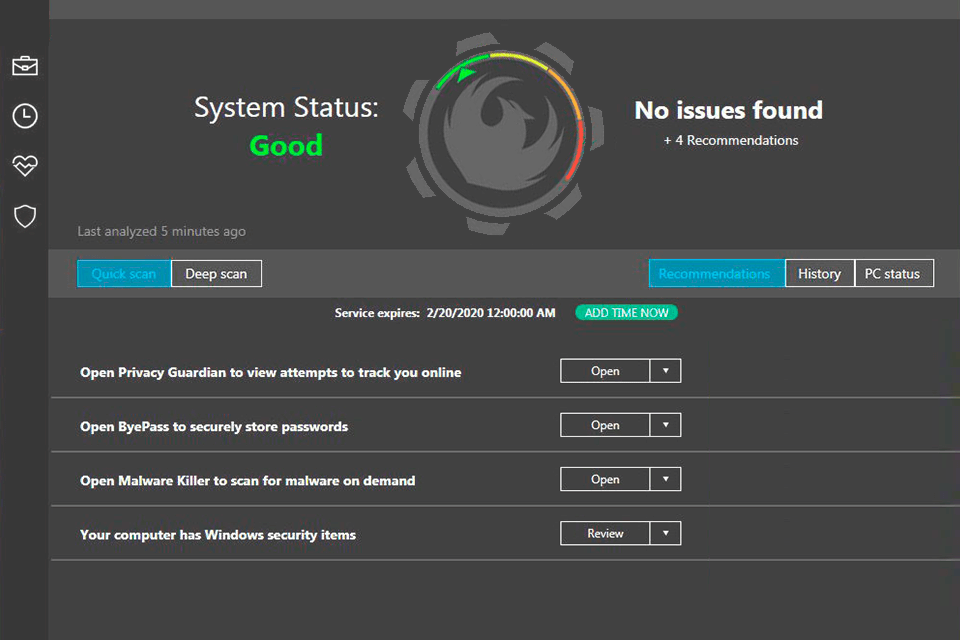Review the Windows security items
The width and height of the screenshot is (960, 640).
[605, 533]
